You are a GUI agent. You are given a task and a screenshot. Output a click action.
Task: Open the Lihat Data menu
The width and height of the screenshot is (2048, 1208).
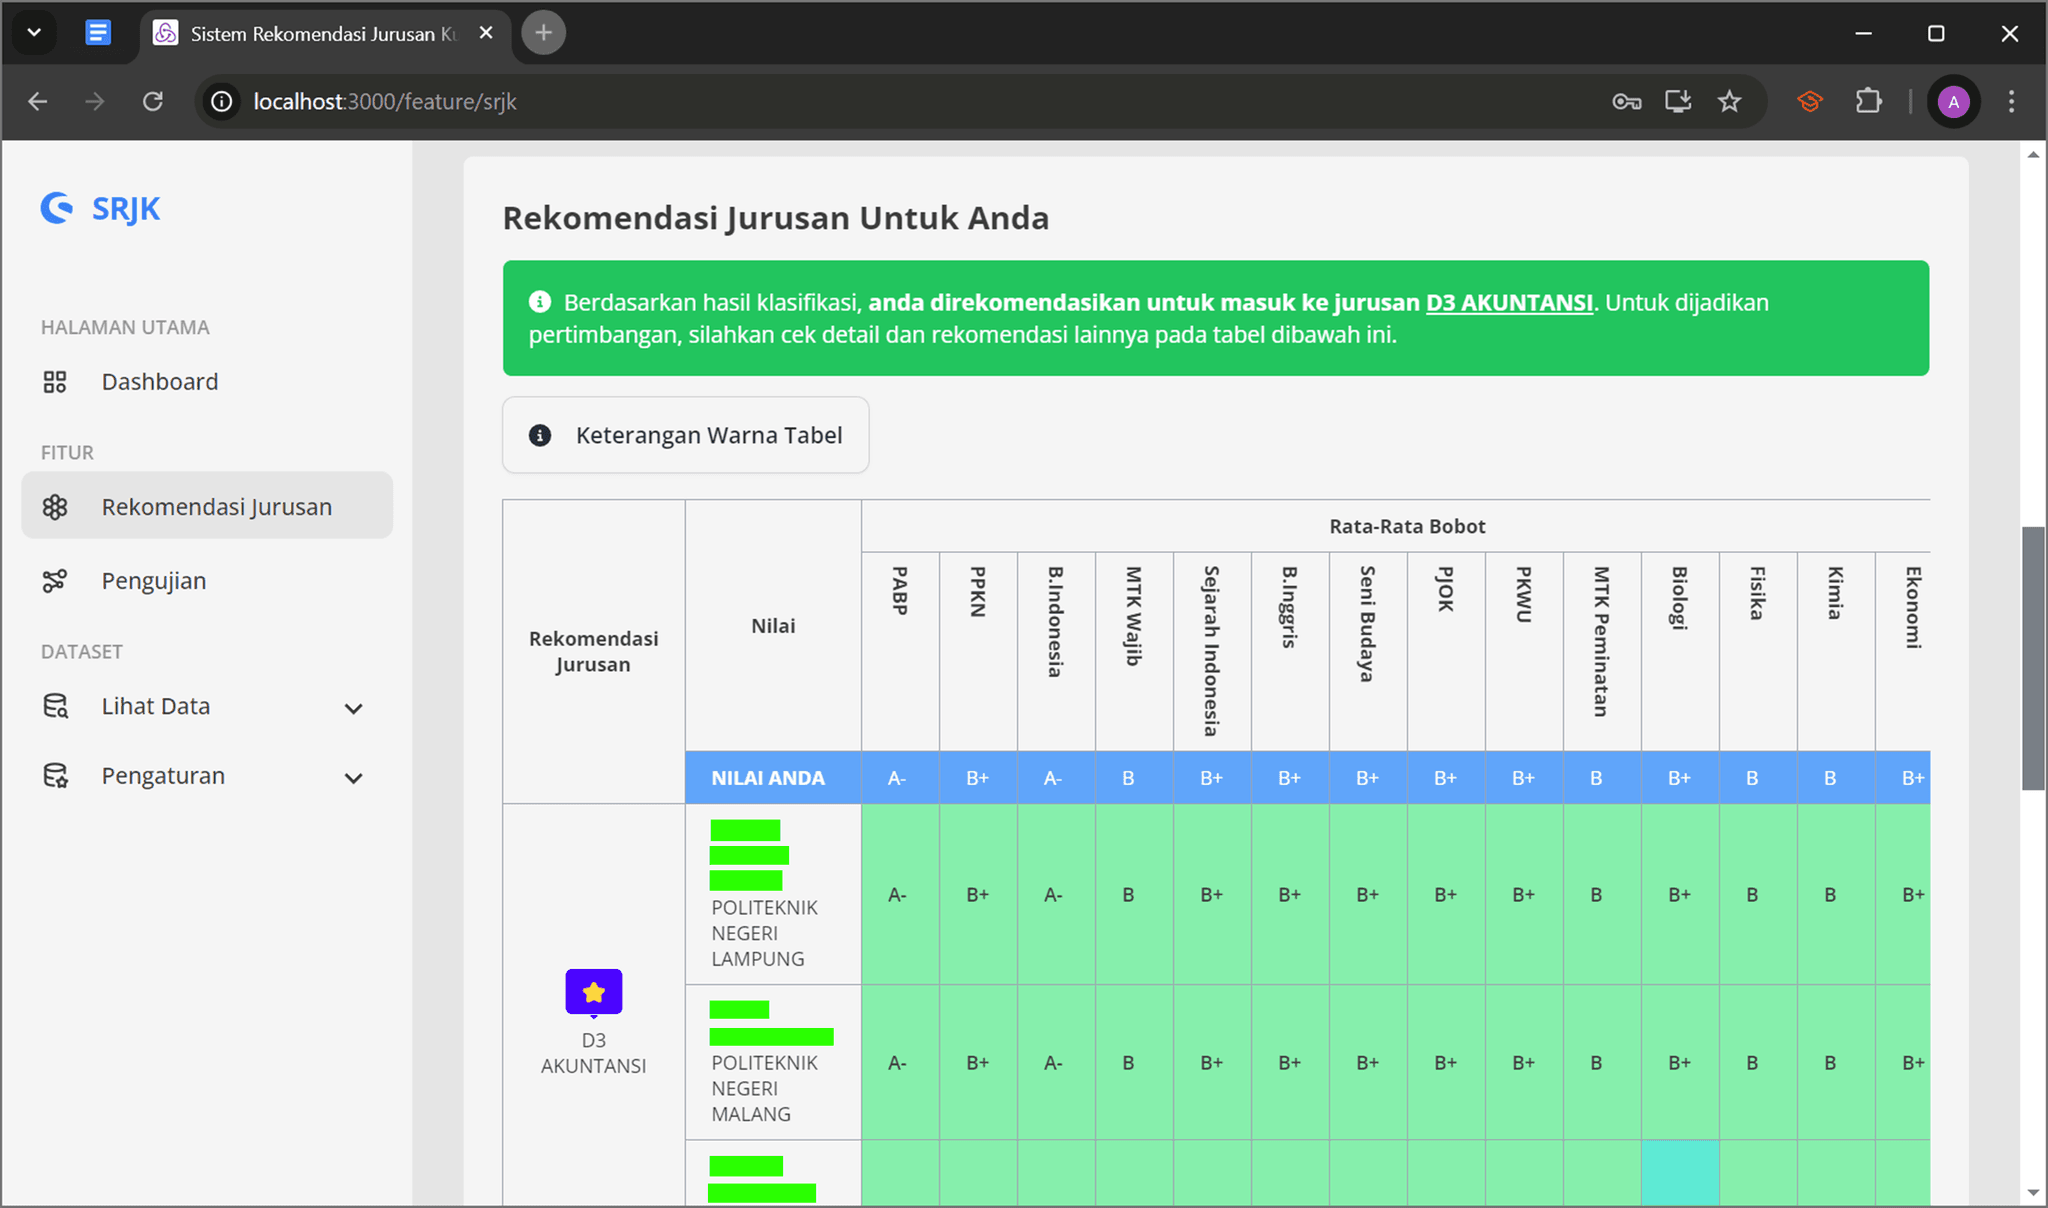[207, 706]
